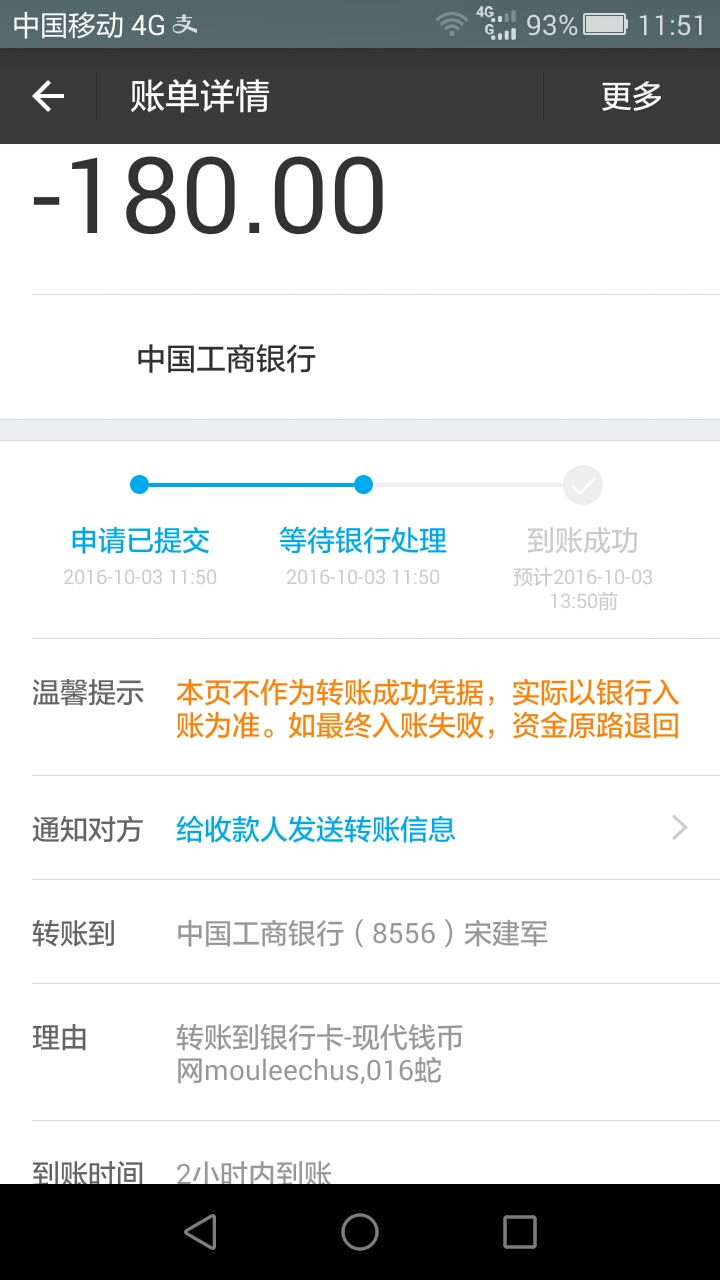Image resolution: width=720 pixels, height=1280 pixels.
Task: Expand the 通知对方 row chevron
Action: click(680, 828)
